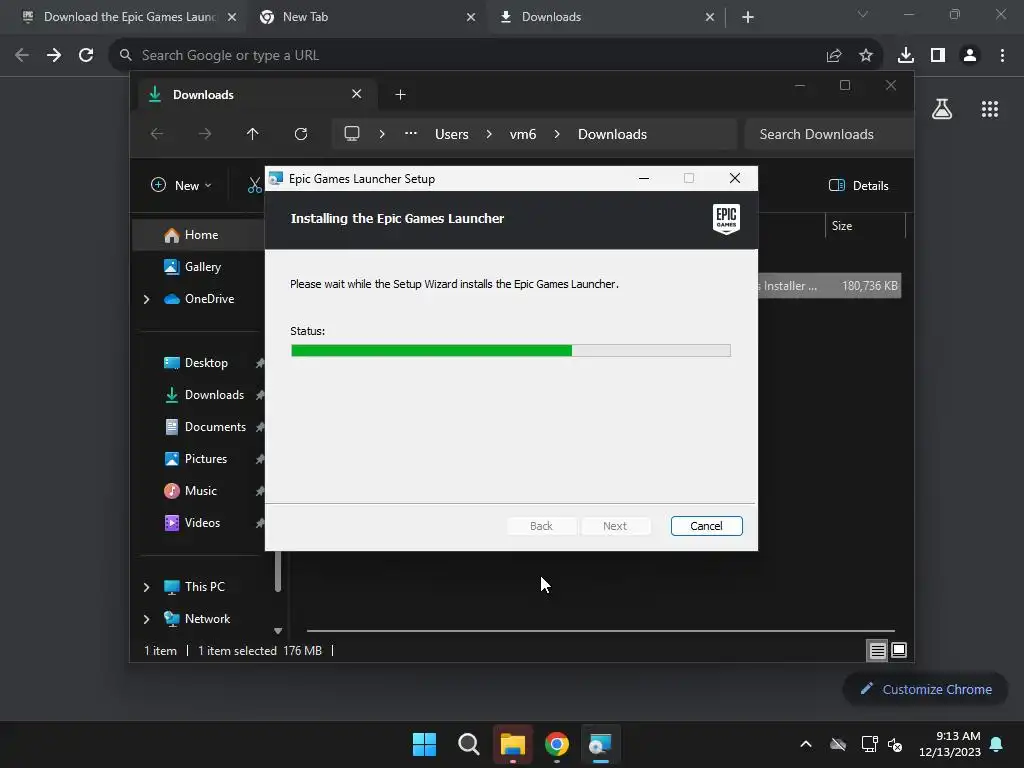Open the Chrome tab search chevron
1024x768 pixels.
coord(863,14)
